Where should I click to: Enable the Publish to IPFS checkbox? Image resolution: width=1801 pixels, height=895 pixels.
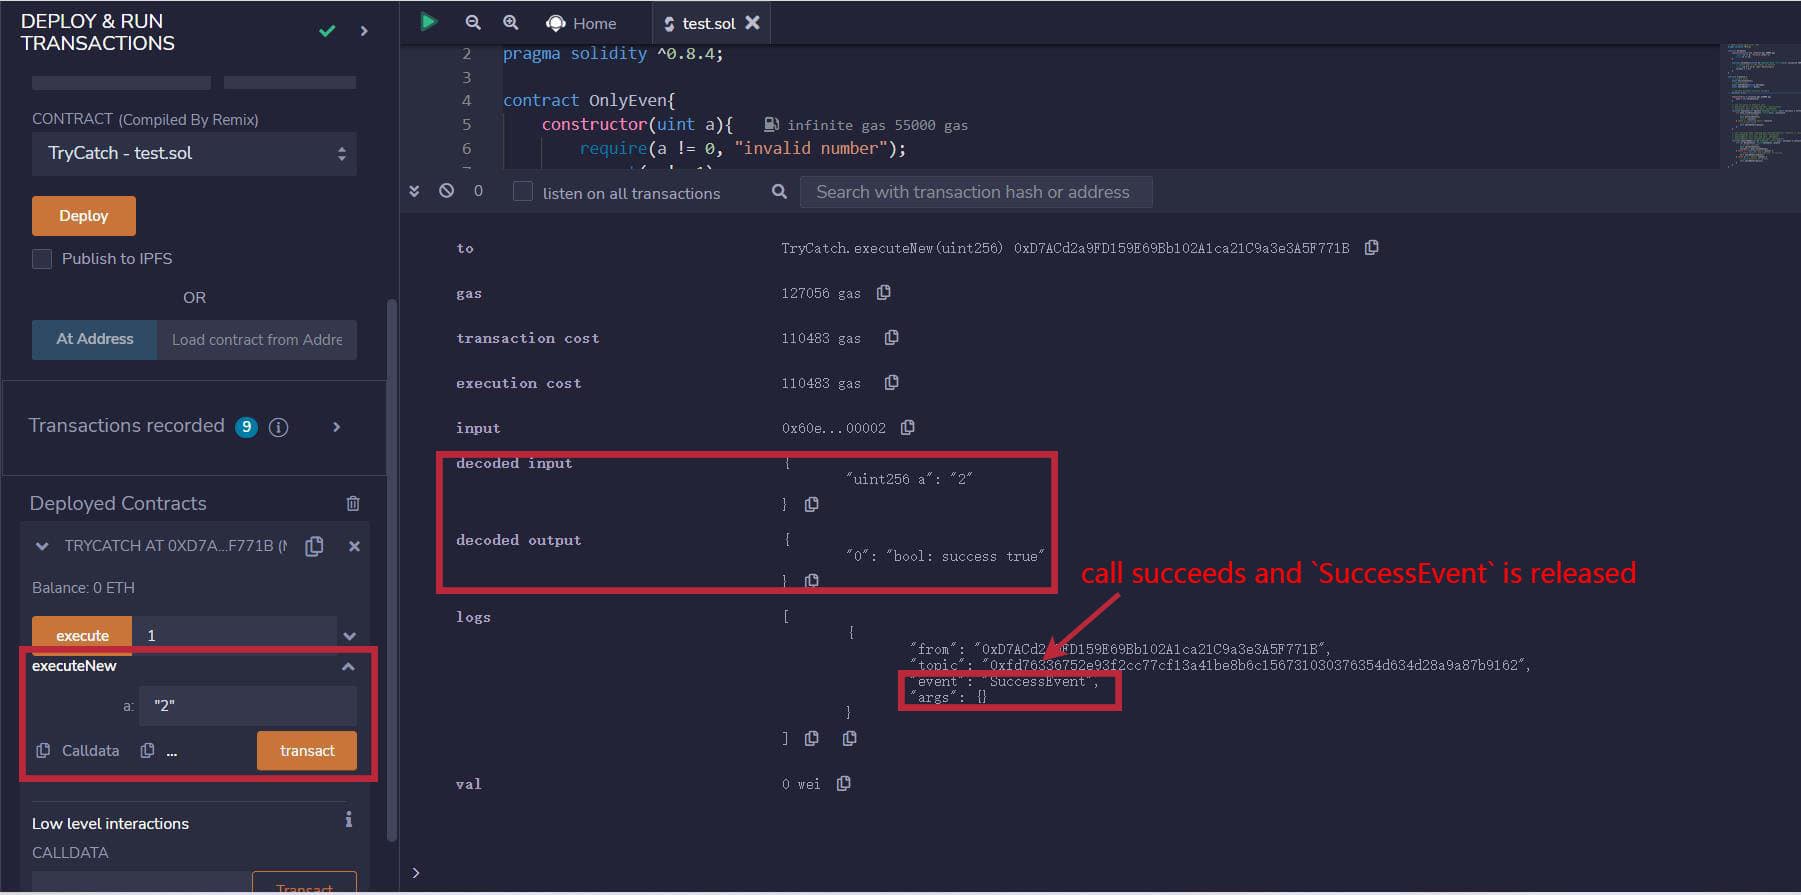(42, 259)
